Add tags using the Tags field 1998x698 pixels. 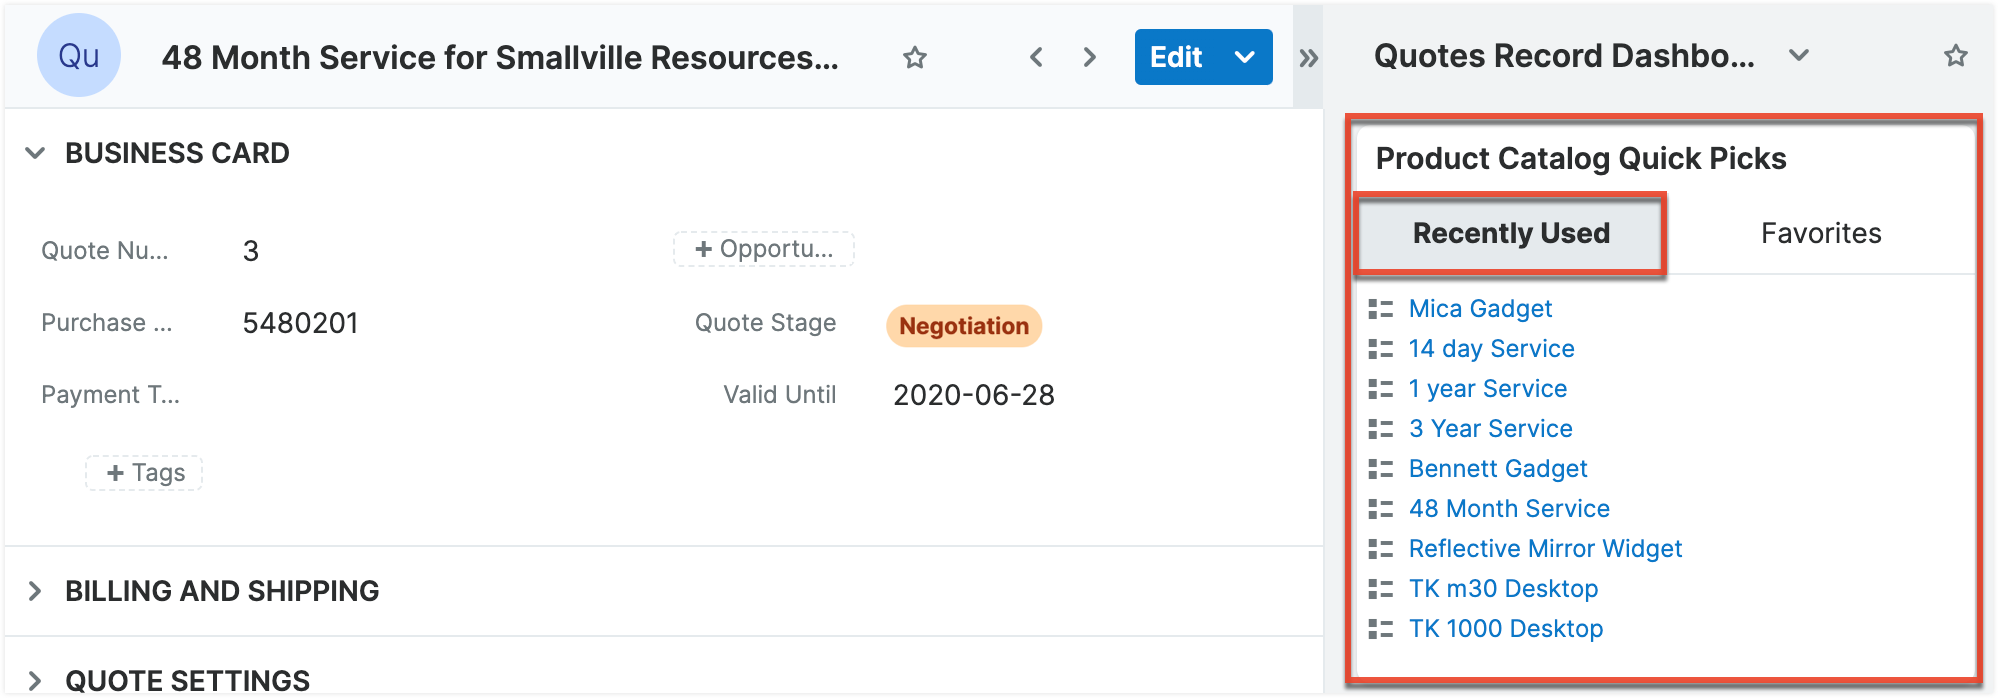145,473
